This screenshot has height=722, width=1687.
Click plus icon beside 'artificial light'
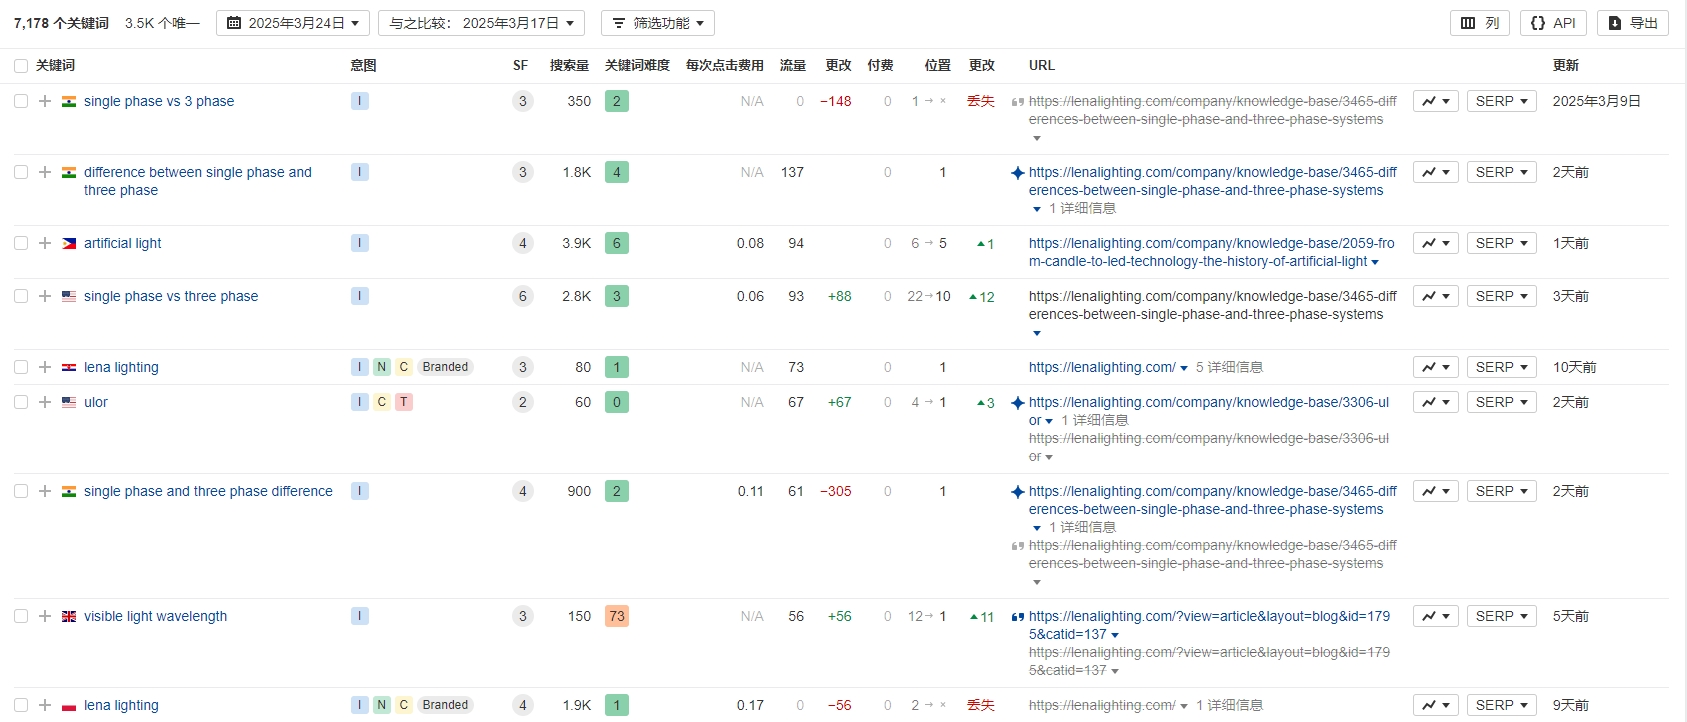pyautogui.click(x=45, y=243)
